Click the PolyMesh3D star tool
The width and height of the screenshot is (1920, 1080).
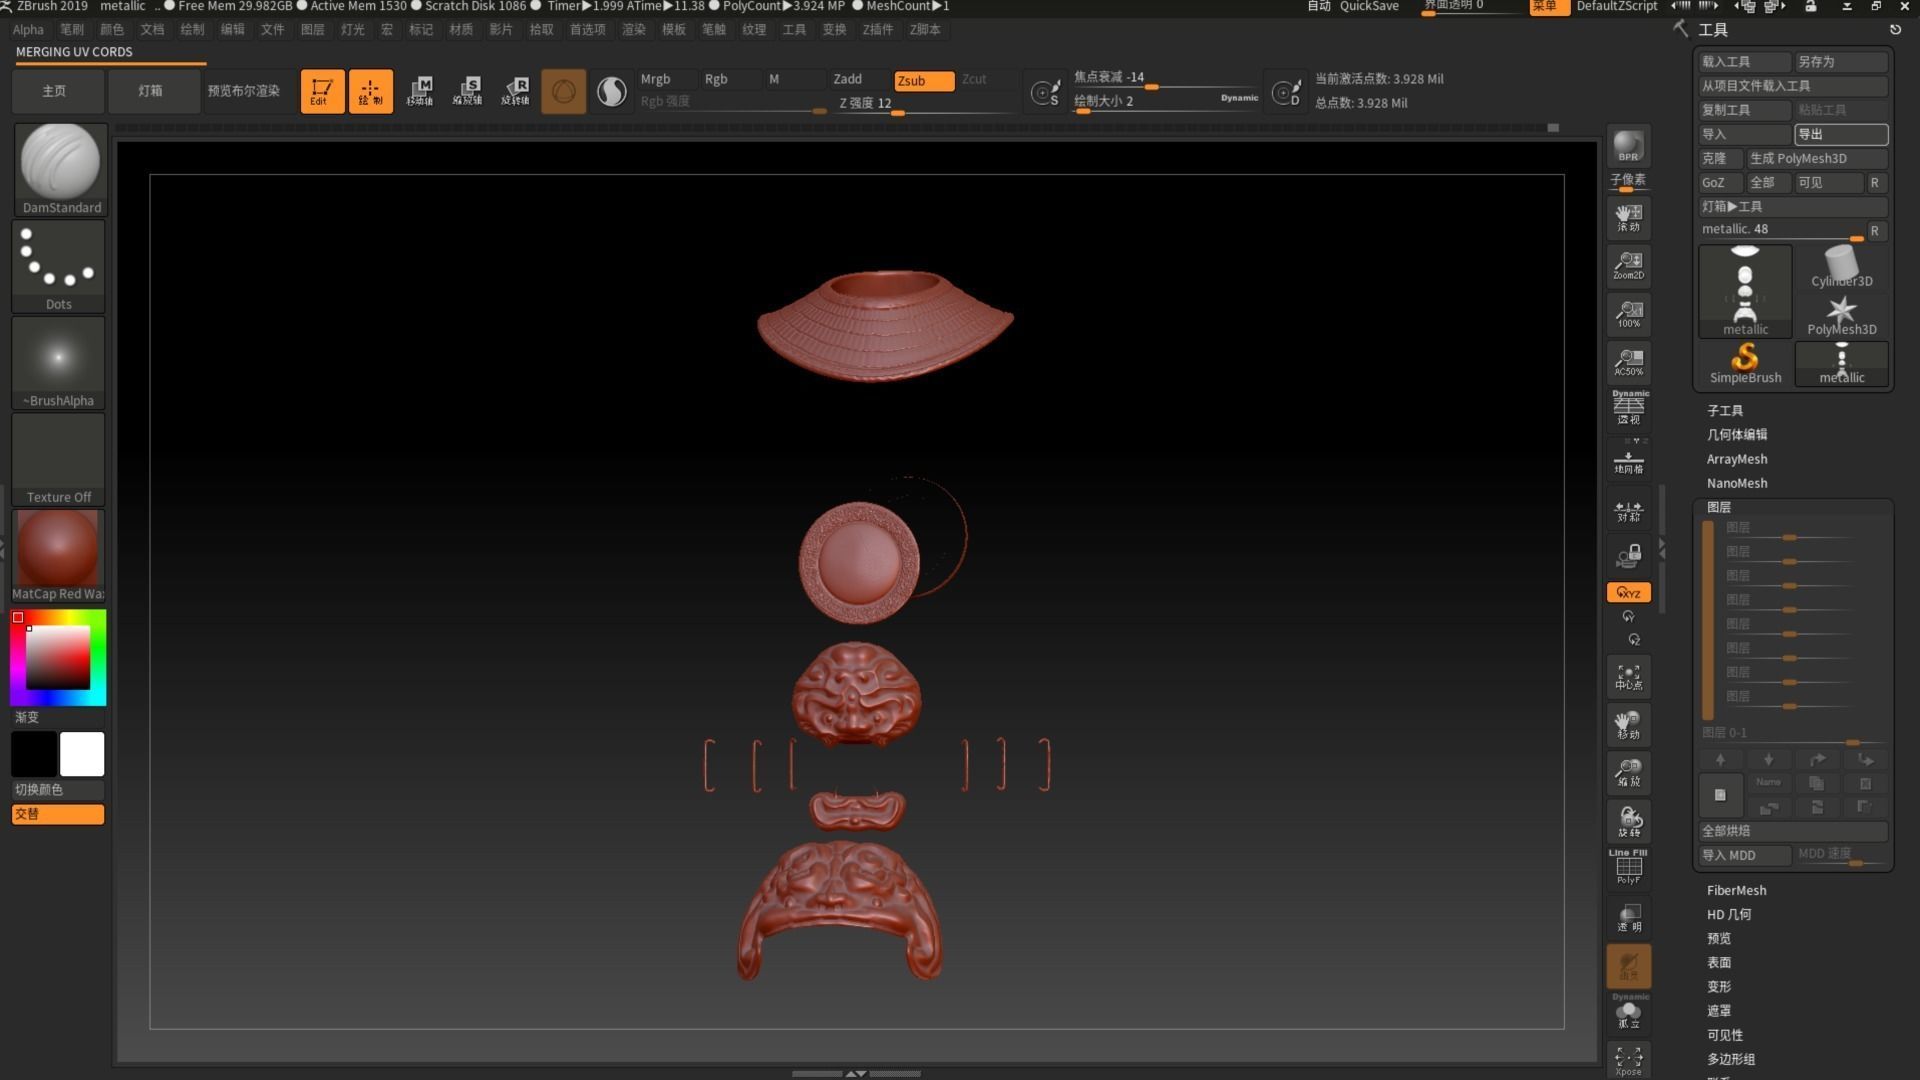[1841, 315]
